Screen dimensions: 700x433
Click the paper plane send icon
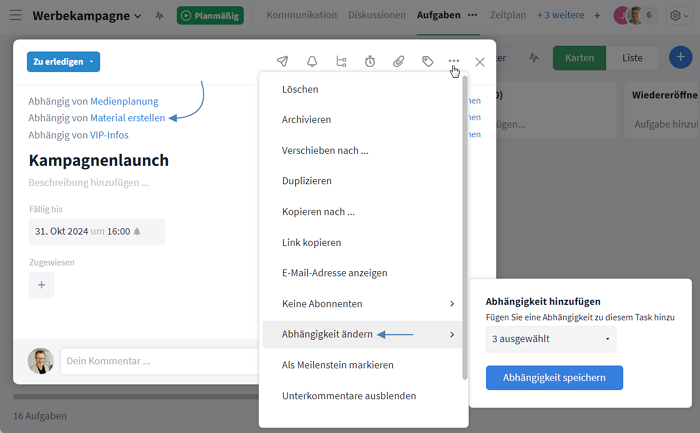pyautogui.click(x=283, y=62)
